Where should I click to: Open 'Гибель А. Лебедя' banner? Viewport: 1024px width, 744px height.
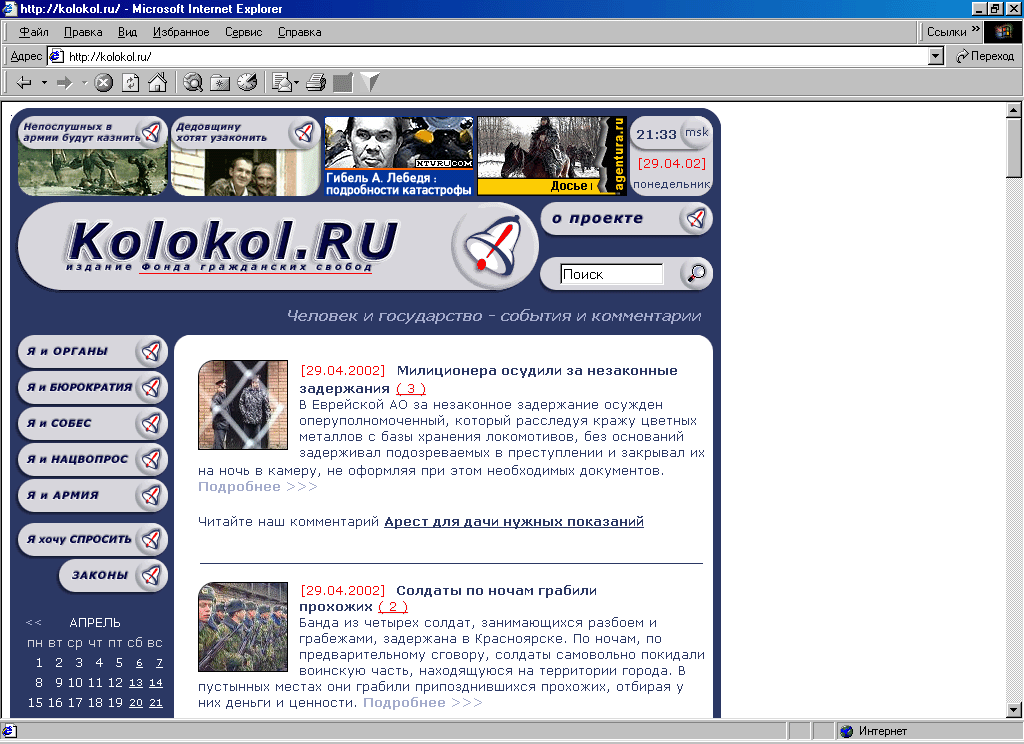398,156
